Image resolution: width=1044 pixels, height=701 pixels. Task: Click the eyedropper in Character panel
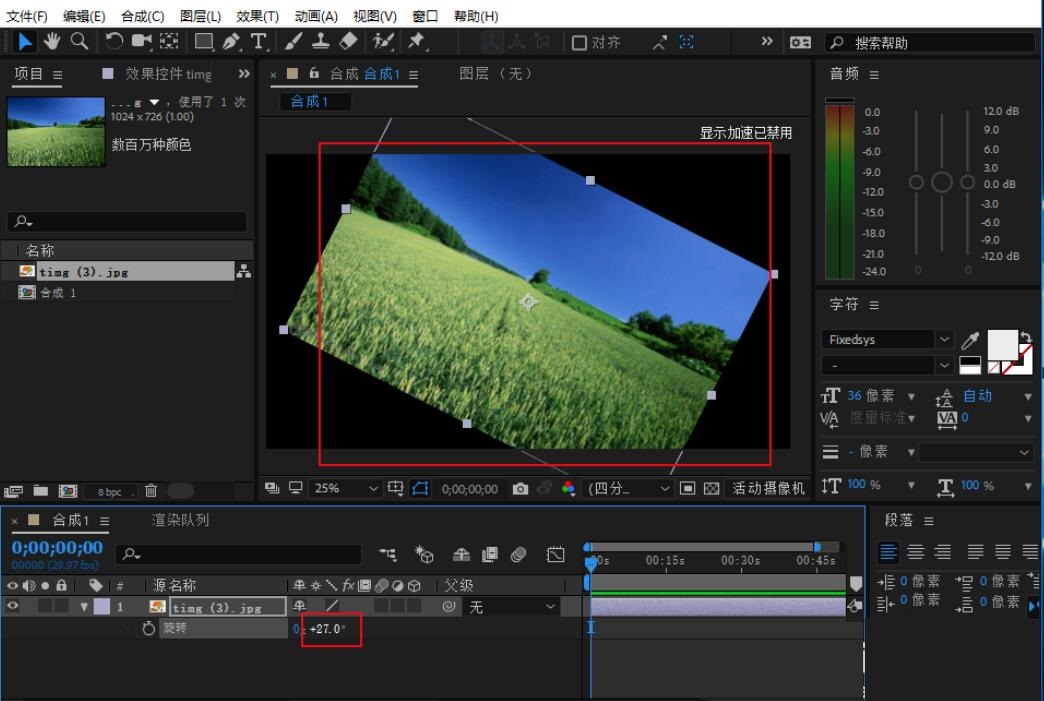[970, 341]
